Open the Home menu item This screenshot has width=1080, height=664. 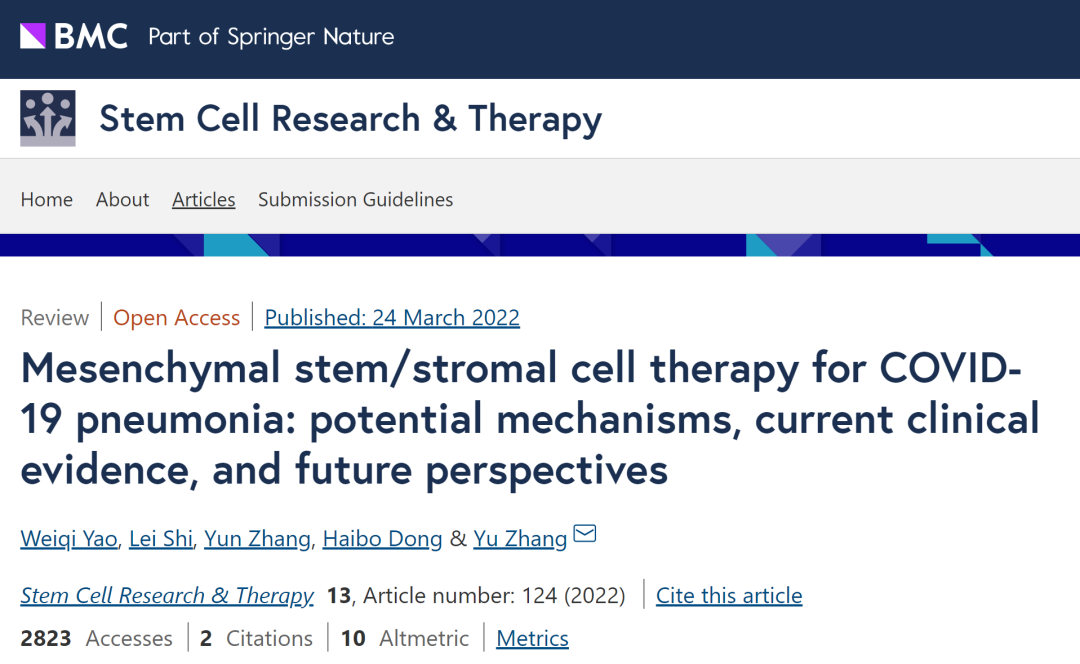47,199
